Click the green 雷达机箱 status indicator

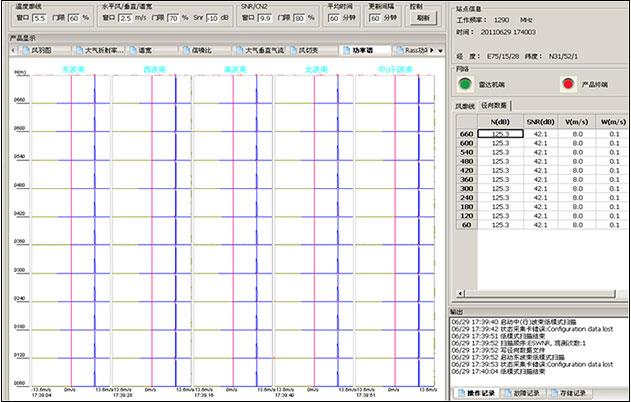pos(464,84)
